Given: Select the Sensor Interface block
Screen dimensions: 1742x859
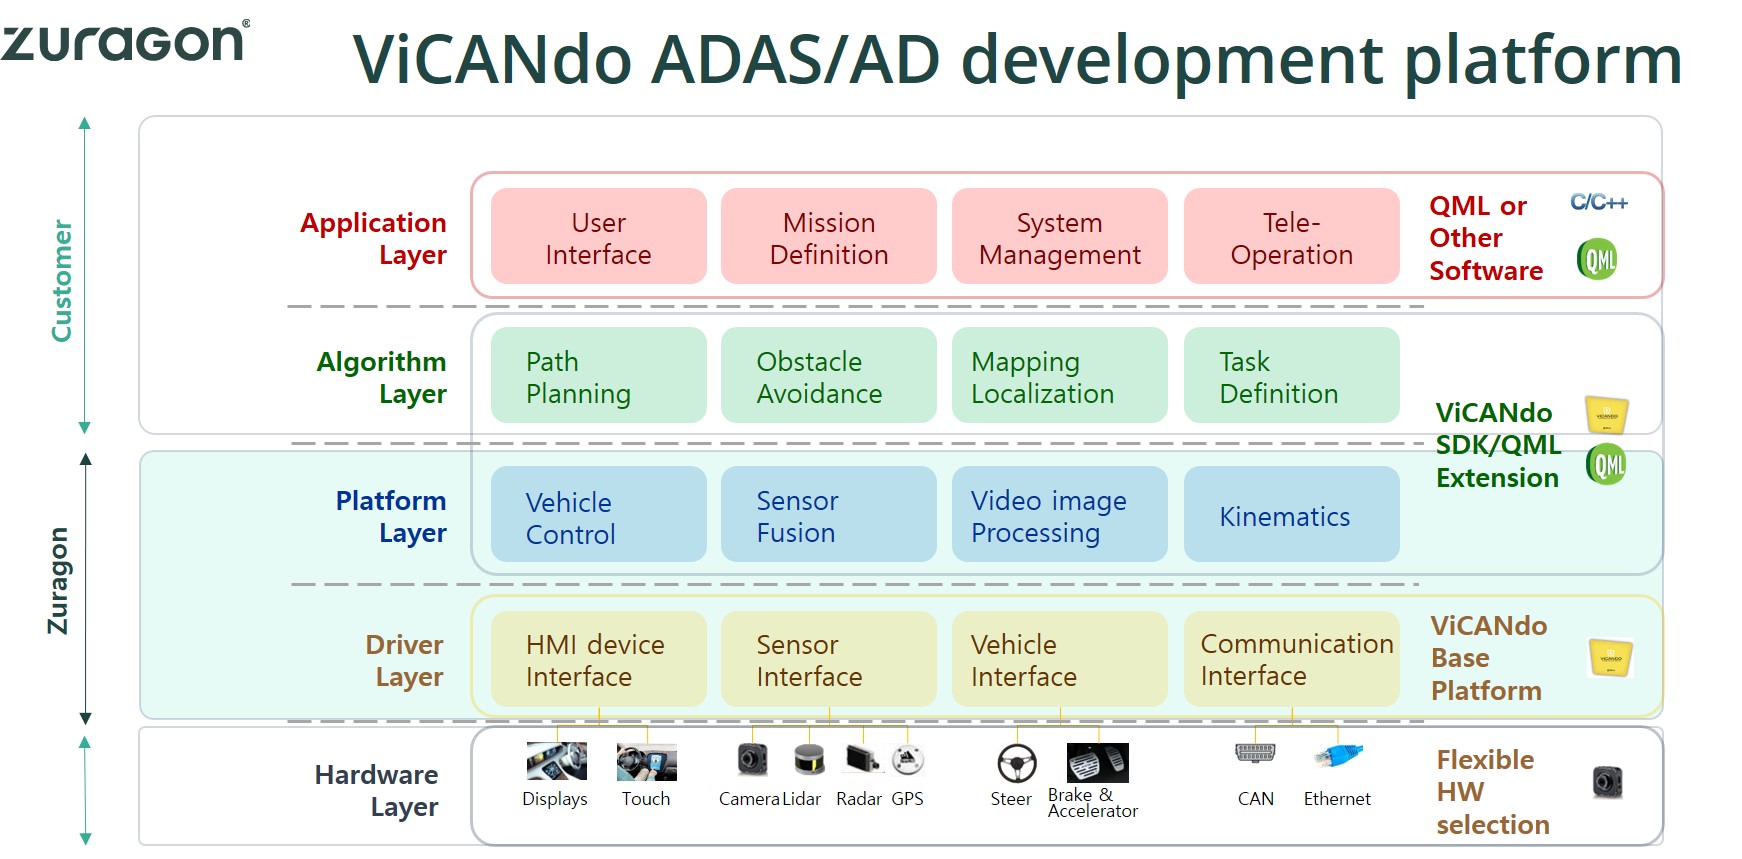Looking at the screenshot, I should pos(829,660).
